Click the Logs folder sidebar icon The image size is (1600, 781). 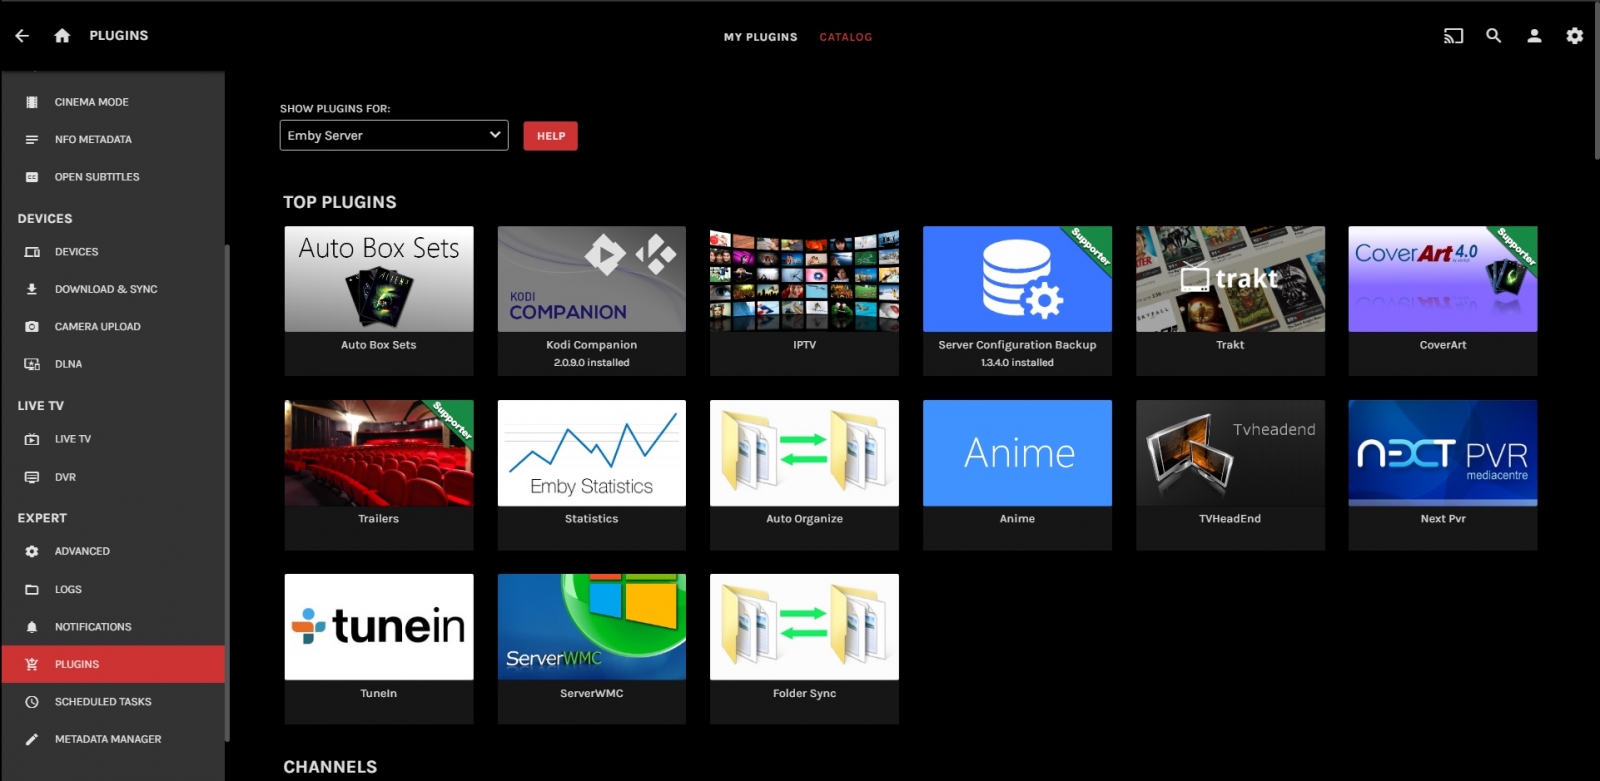coord(32,590)
